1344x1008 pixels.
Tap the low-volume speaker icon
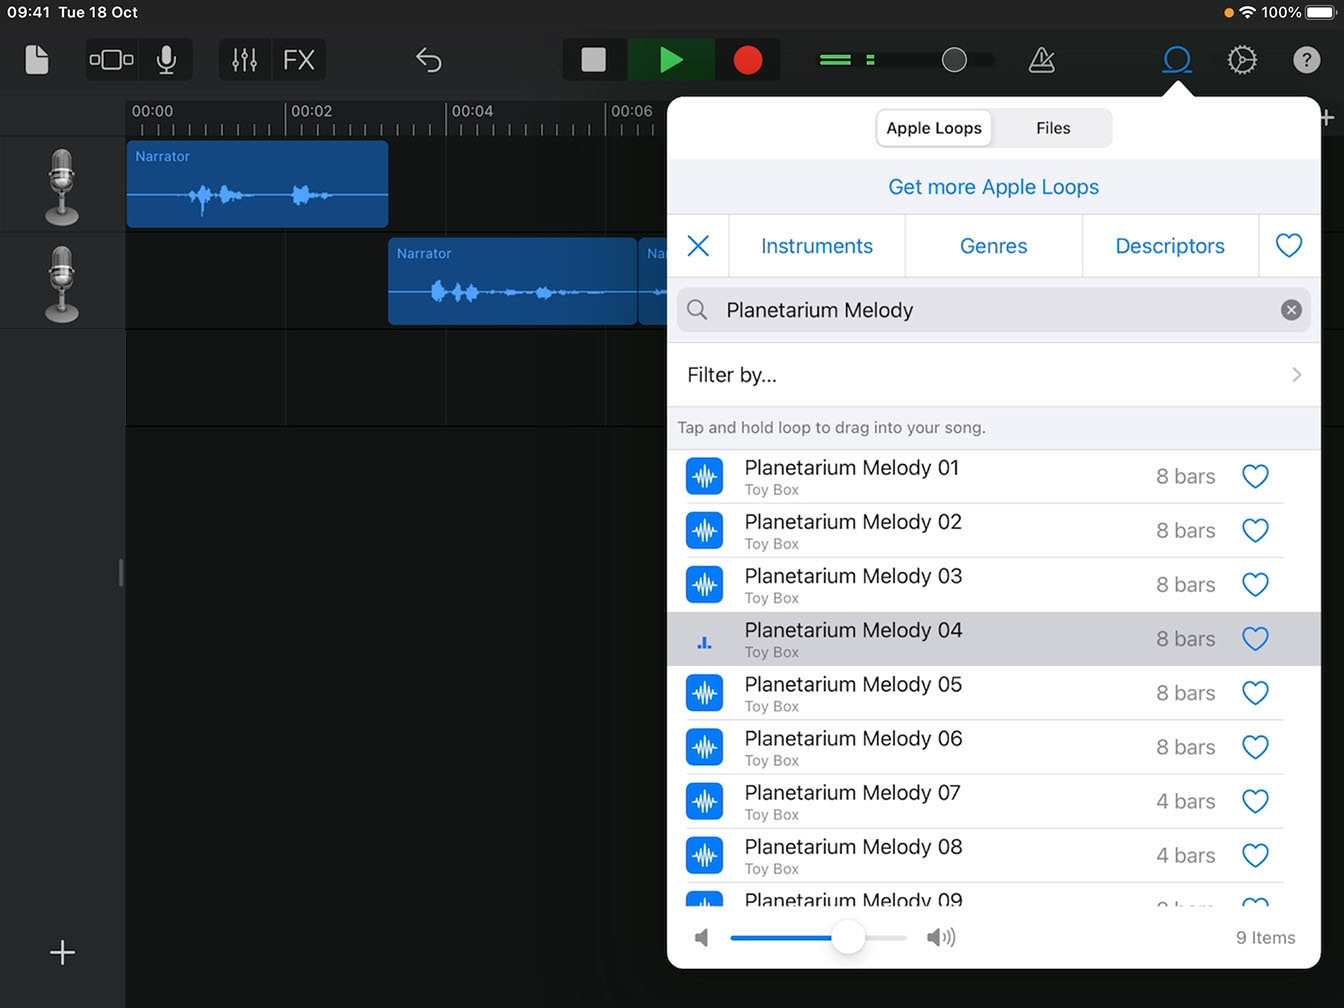coord(702,937)
